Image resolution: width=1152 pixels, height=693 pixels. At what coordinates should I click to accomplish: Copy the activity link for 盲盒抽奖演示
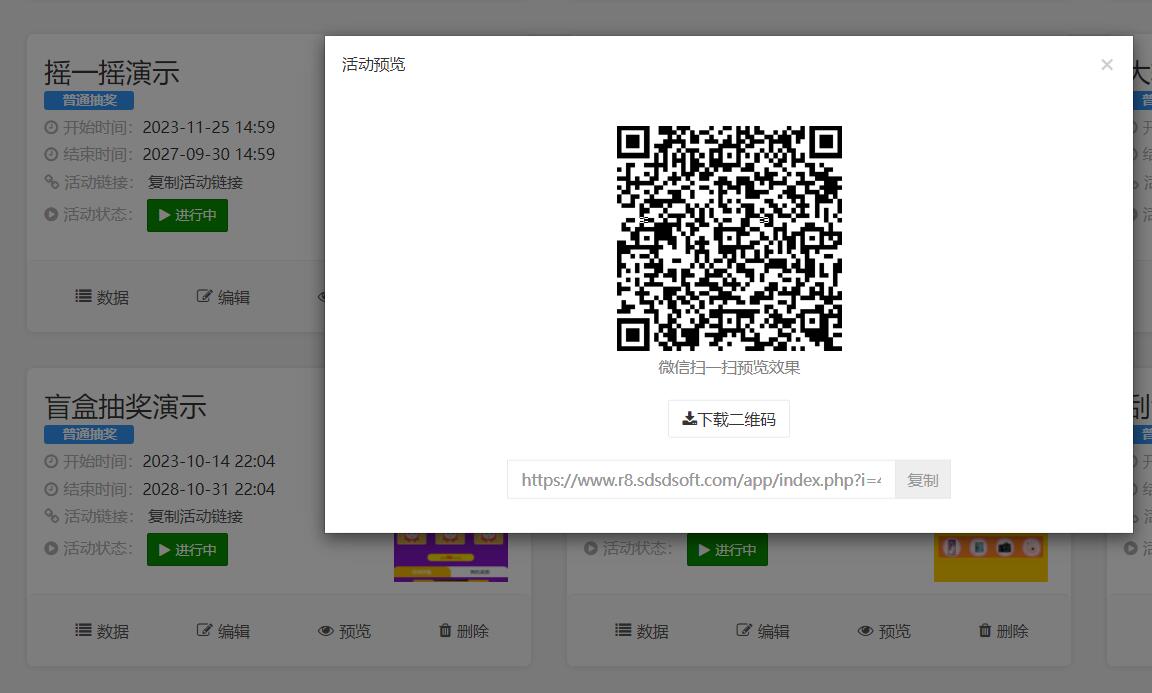coord(195,517)
